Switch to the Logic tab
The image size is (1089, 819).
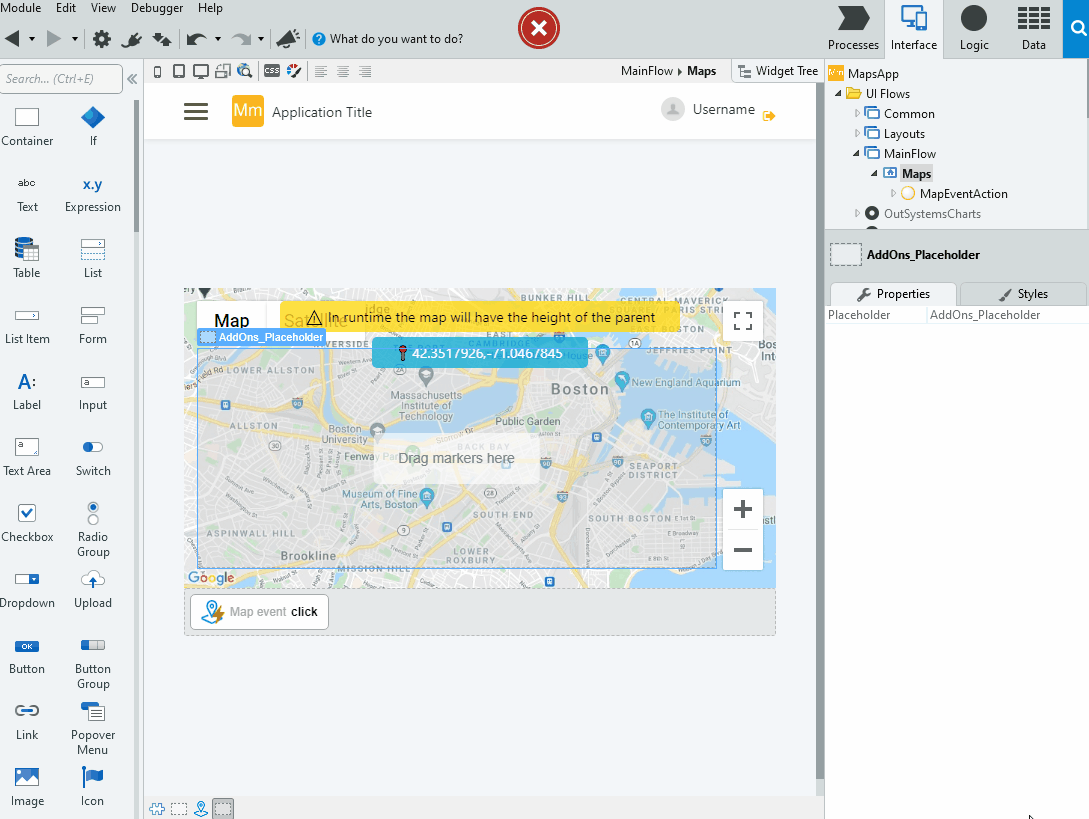pos(974,28)
